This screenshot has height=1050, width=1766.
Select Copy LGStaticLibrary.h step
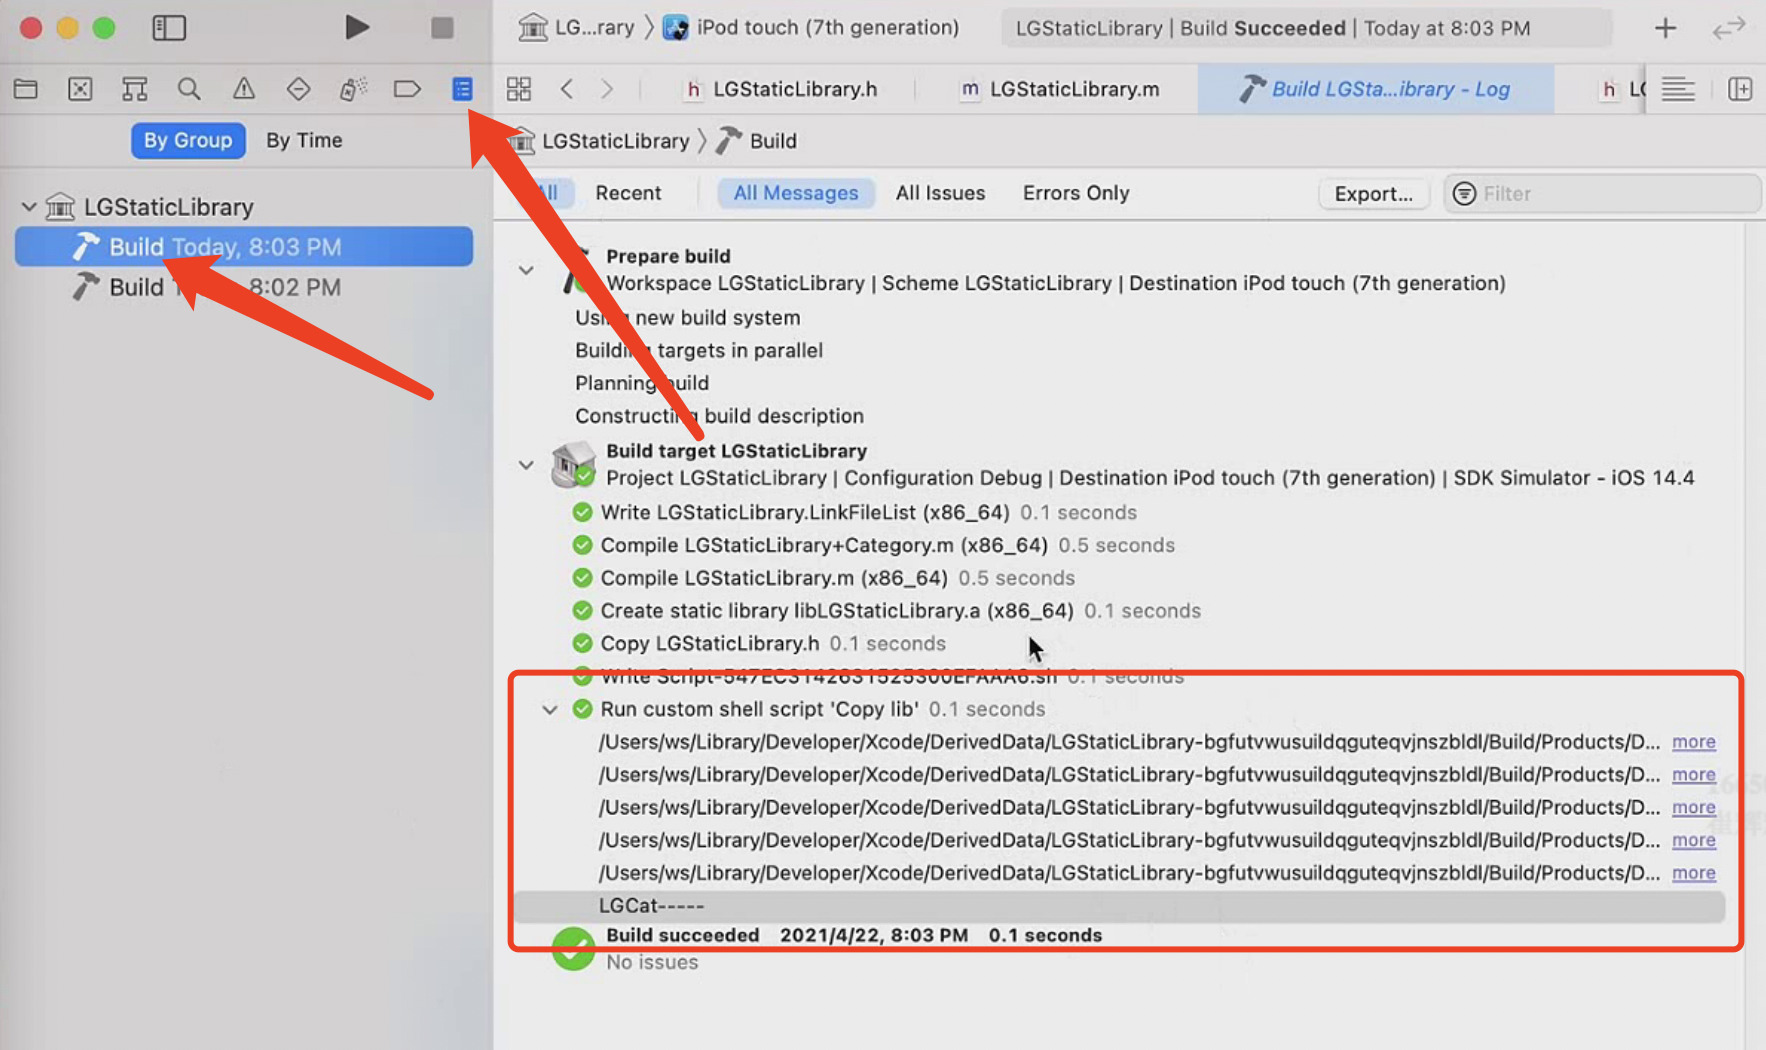coord(758,644)
